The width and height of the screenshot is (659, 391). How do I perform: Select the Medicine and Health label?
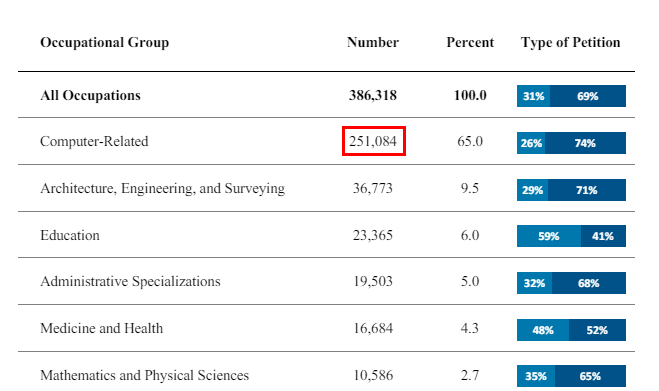101,328
